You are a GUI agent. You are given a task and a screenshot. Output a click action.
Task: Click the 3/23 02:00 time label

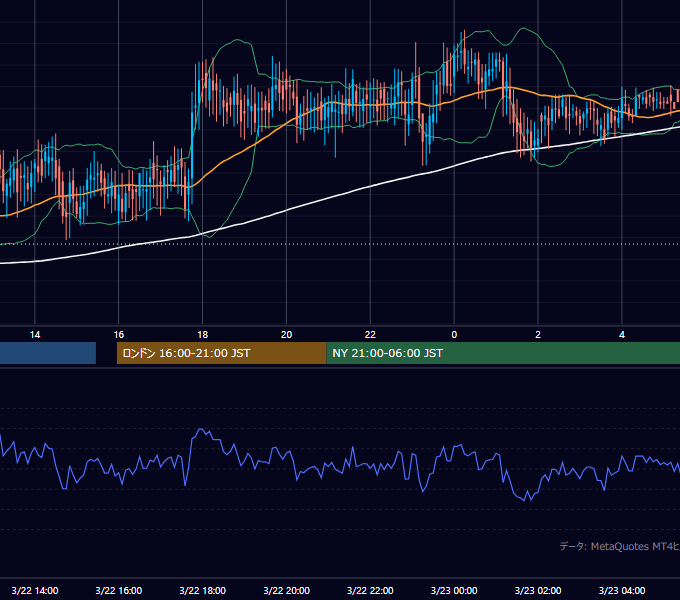538,590
